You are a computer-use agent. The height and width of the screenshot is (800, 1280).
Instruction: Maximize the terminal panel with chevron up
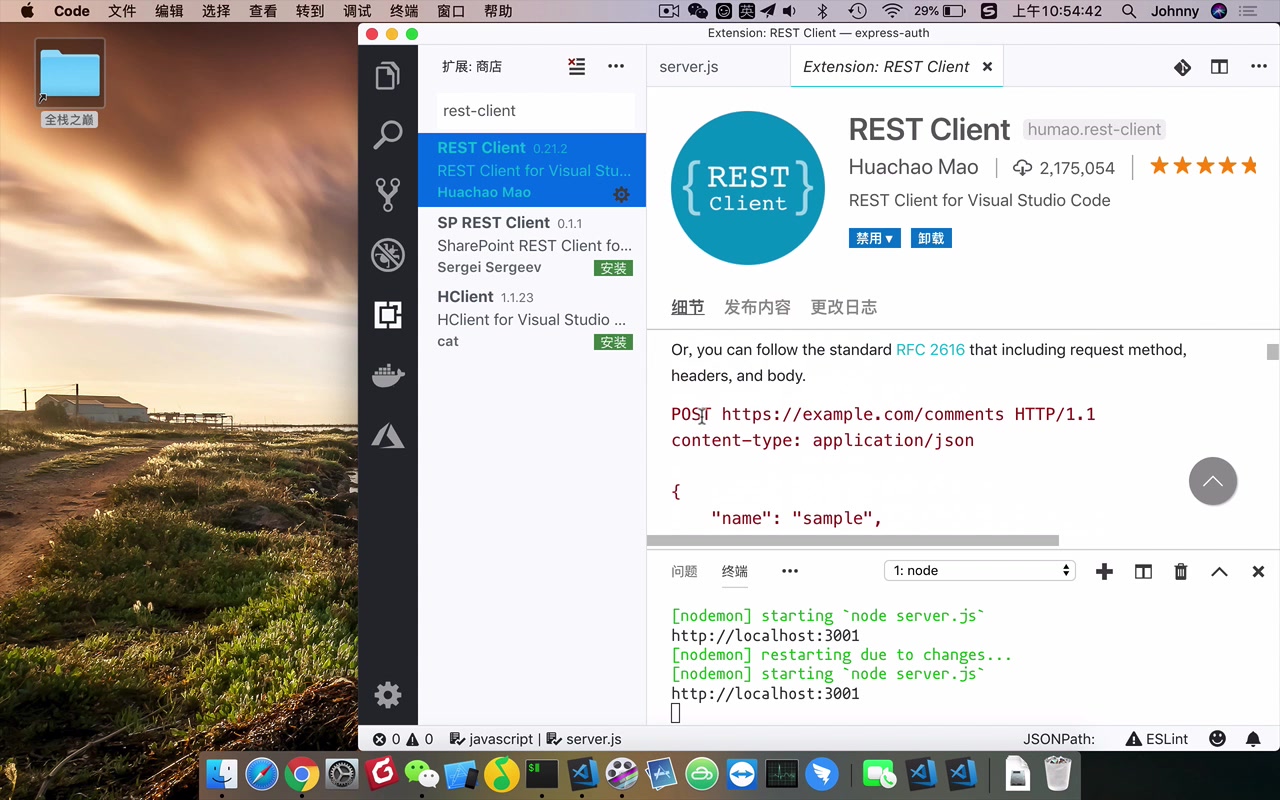pos(1219,572)
